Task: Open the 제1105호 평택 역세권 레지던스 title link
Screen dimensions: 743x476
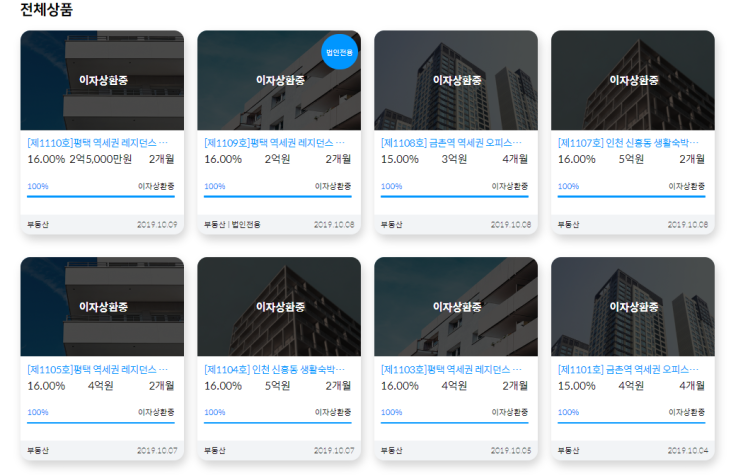Action: coord(98,369)
